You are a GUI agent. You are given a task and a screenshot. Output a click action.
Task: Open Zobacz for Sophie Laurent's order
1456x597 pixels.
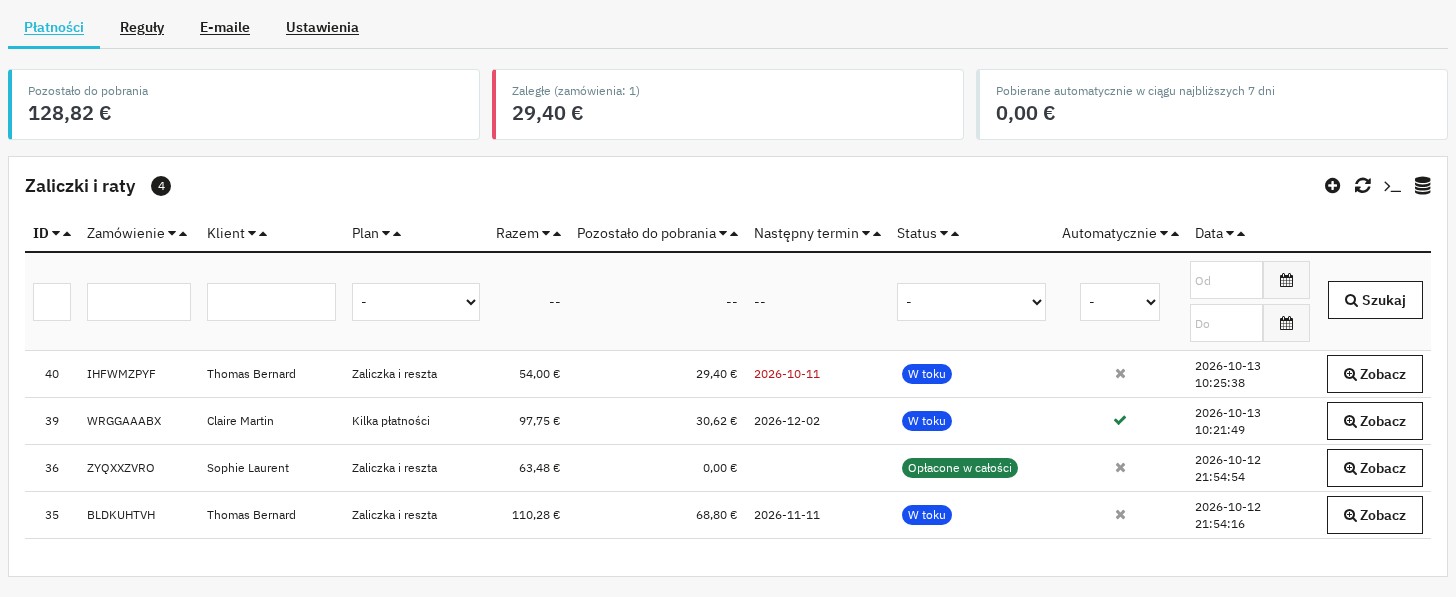[1375, 468]
